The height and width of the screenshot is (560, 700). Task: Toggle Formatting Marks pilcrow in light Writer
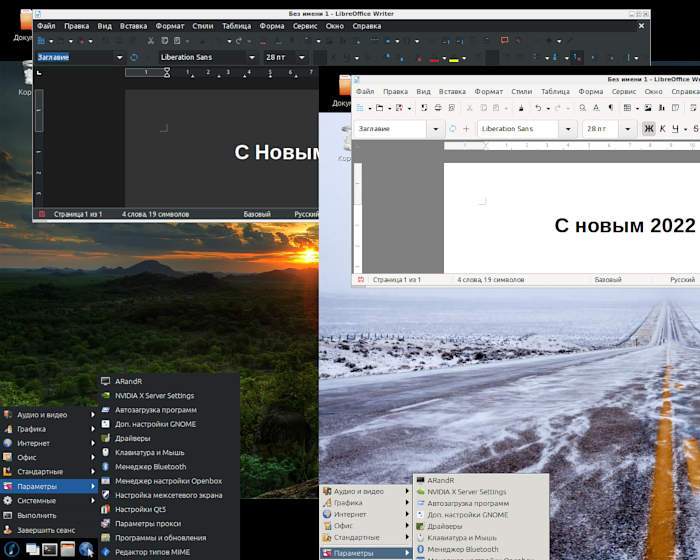tap(611, 108)
